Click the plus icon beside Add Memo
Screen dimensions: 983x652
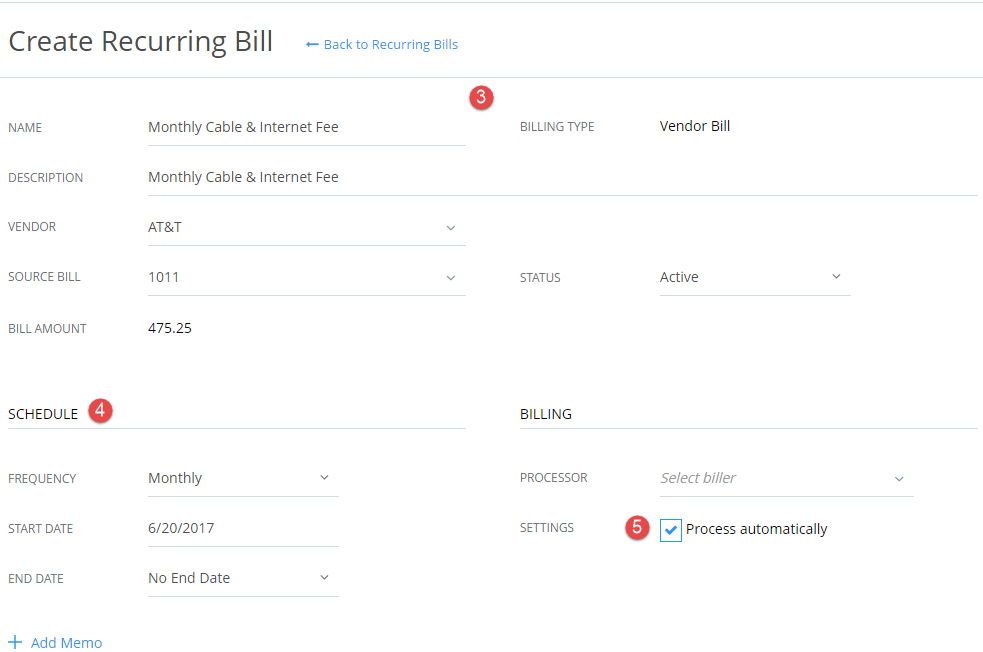tap(15, 642)
